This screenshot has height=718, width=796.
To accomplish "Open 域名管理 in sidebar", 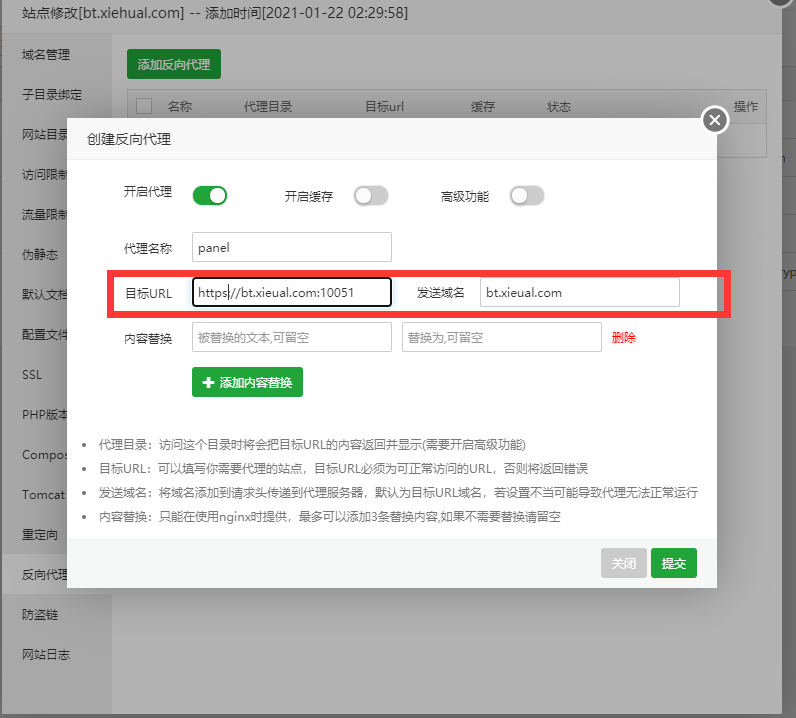I will tap(46, 54).
